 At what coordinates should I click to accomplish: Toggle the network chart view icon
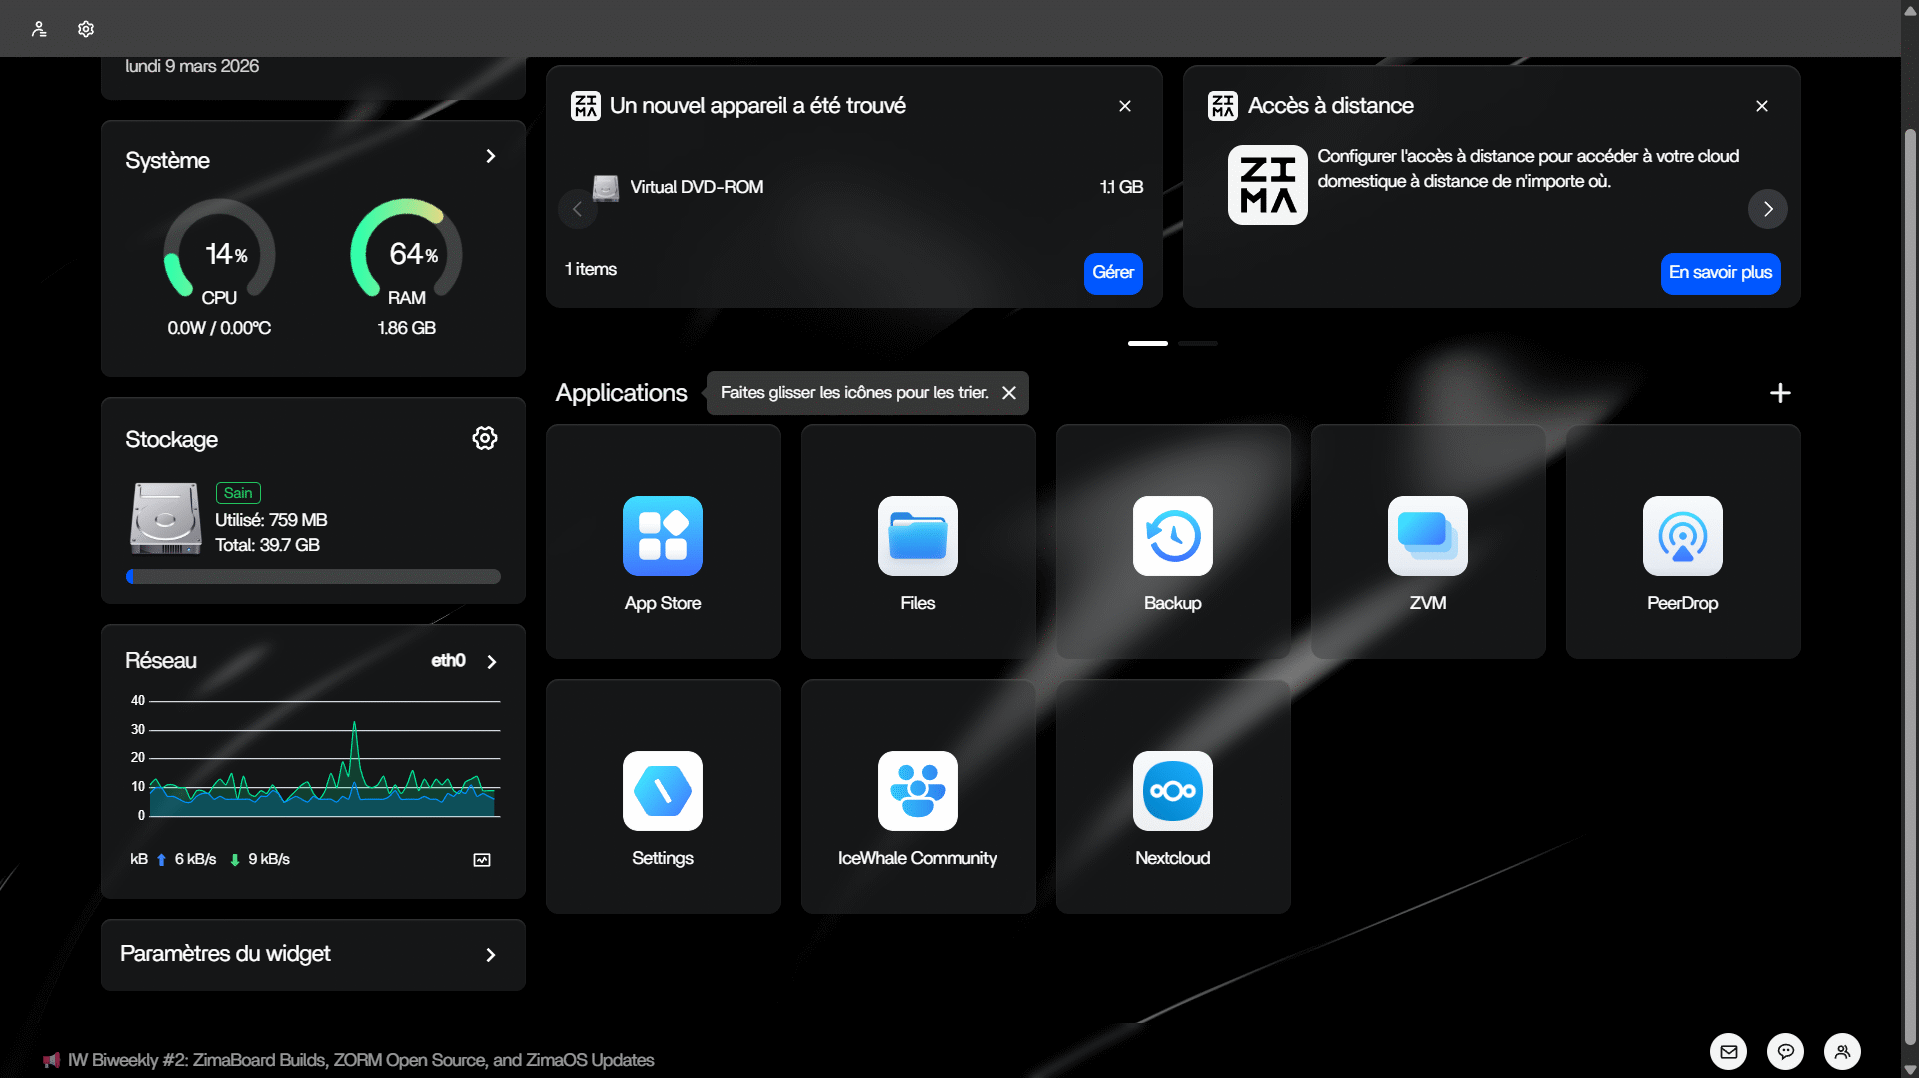click(482, 860)
